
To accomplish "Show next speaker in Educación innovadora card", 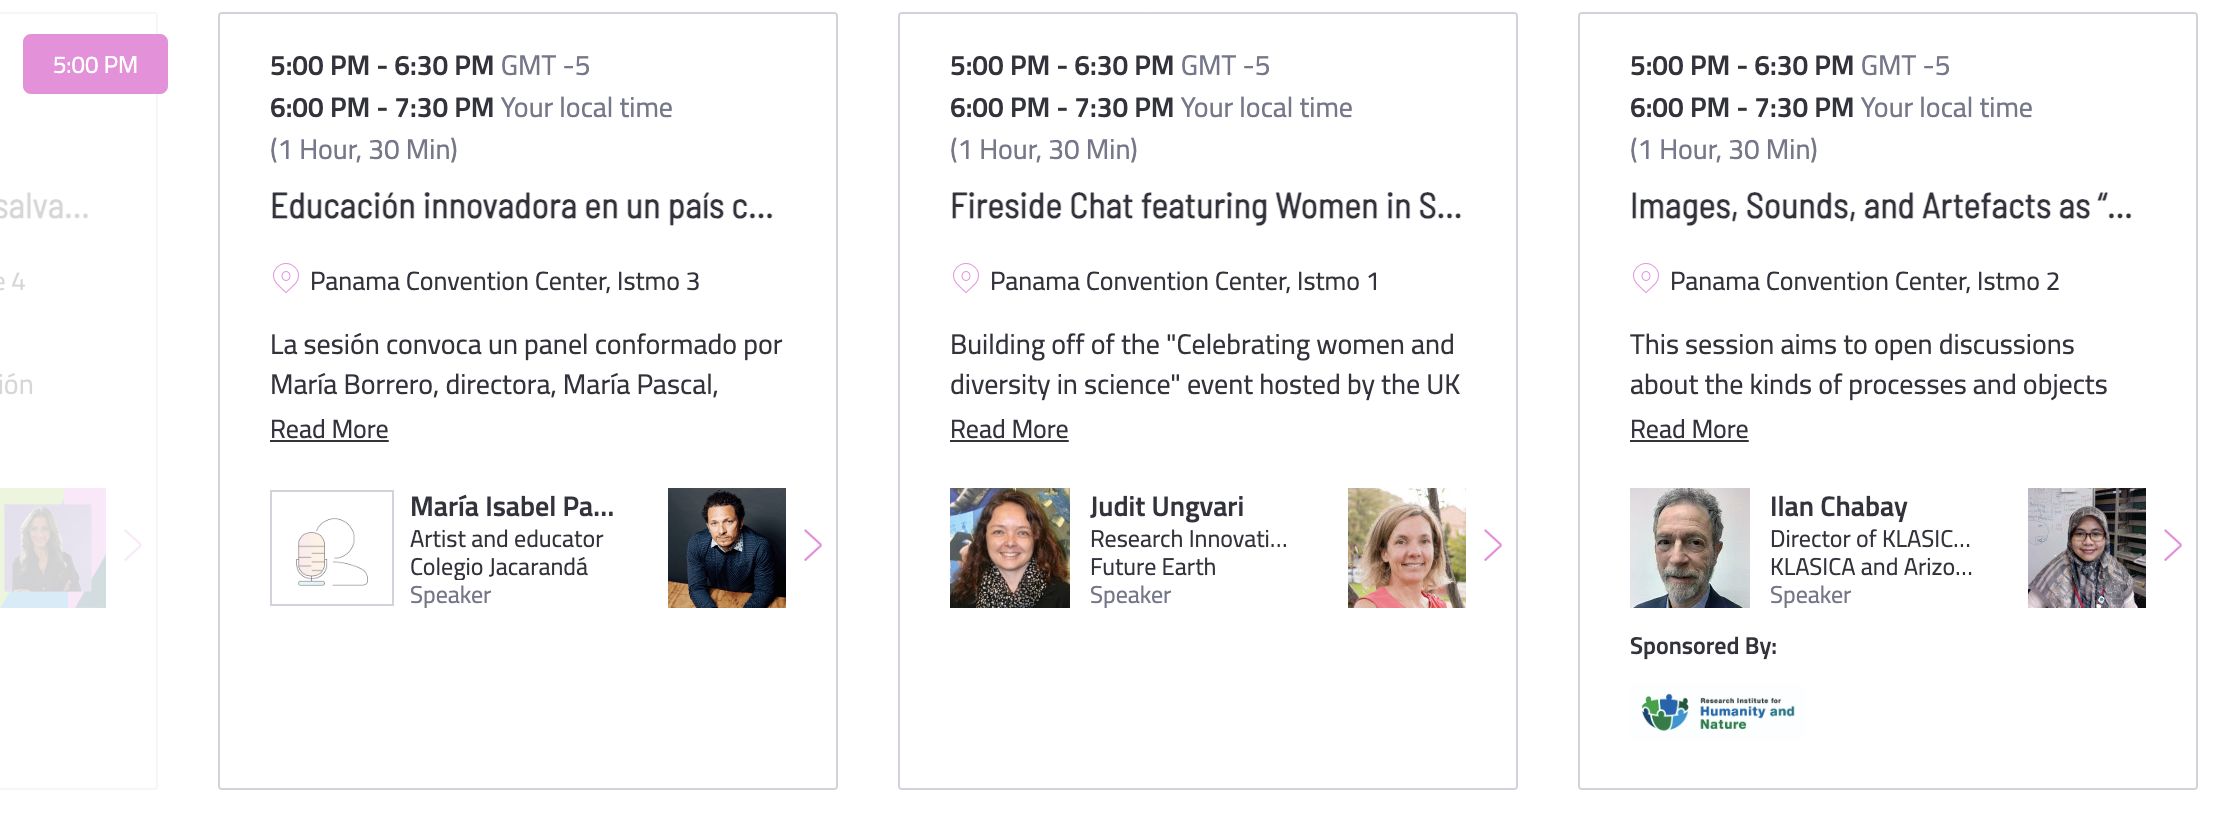I will [813, 545].
